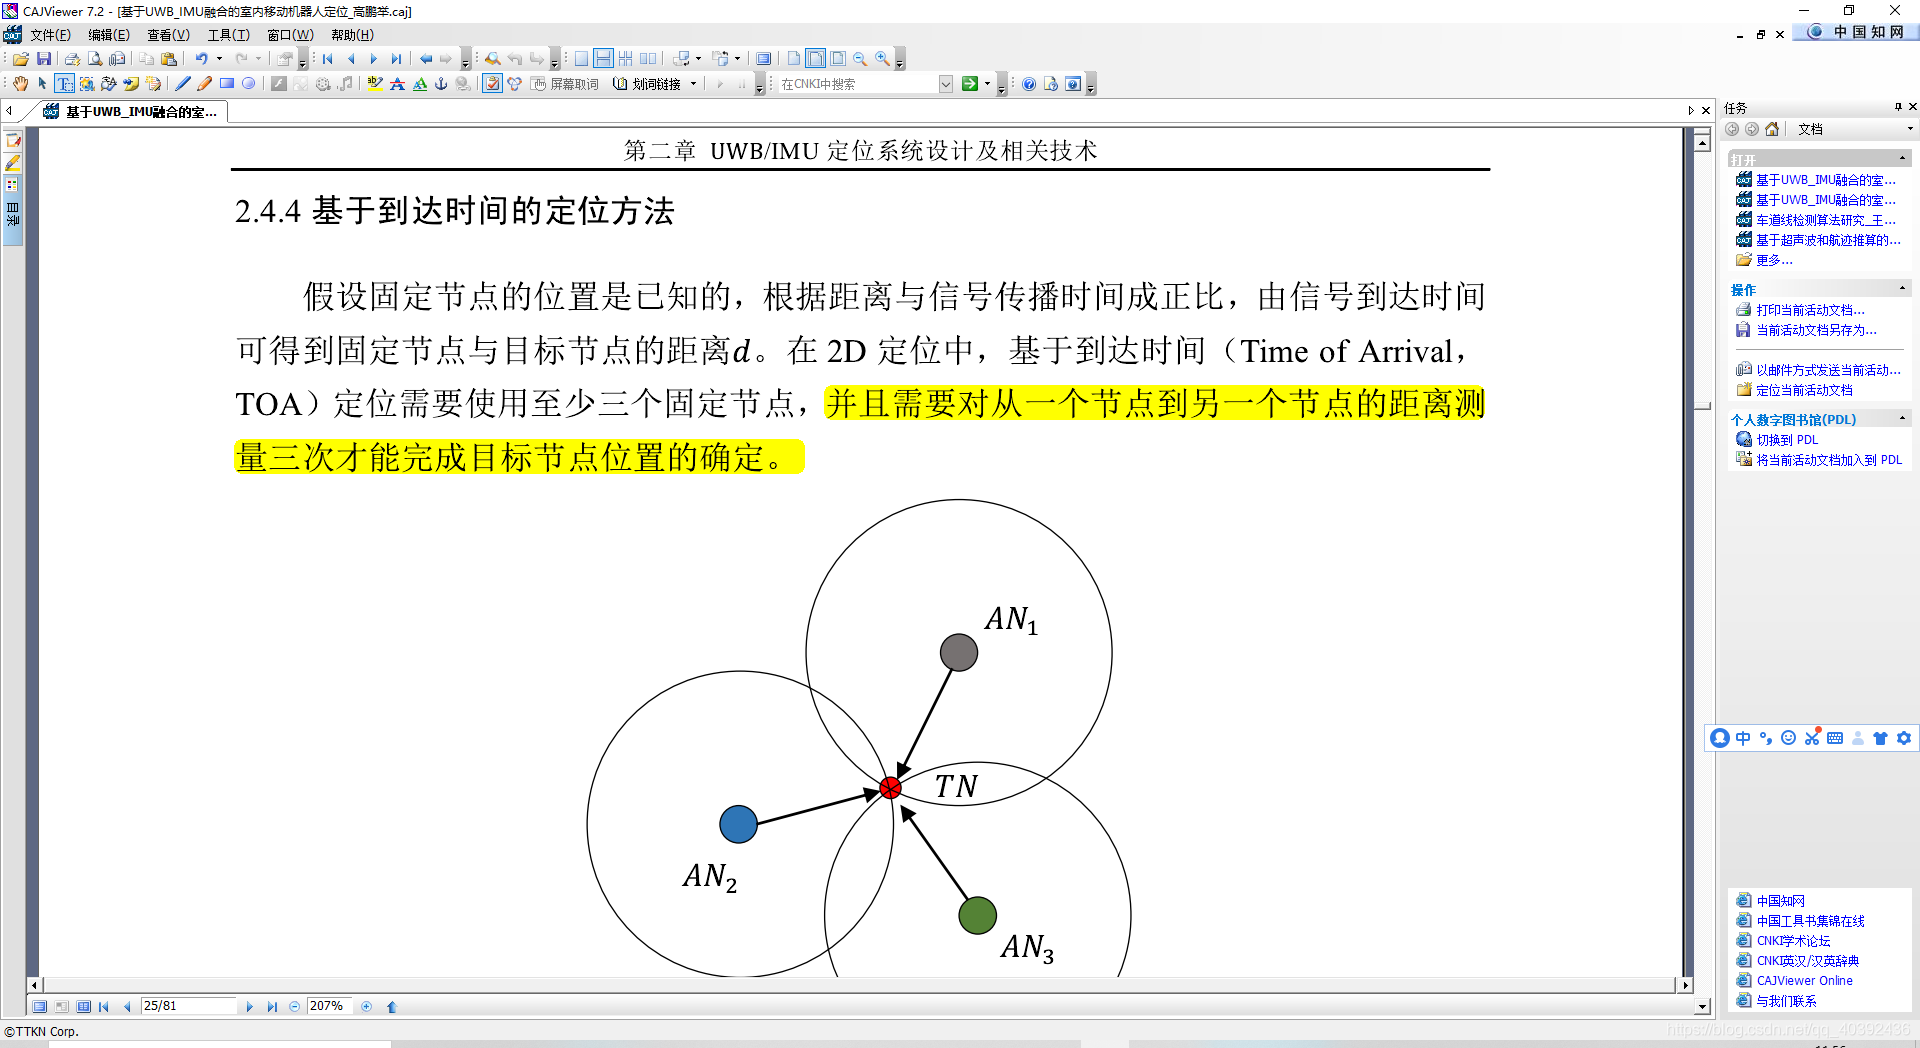The width and height of the screenshot is (1920, 1048).
Task: Collapse the 操作 section in task pane
Action: tap(1902, 289)
